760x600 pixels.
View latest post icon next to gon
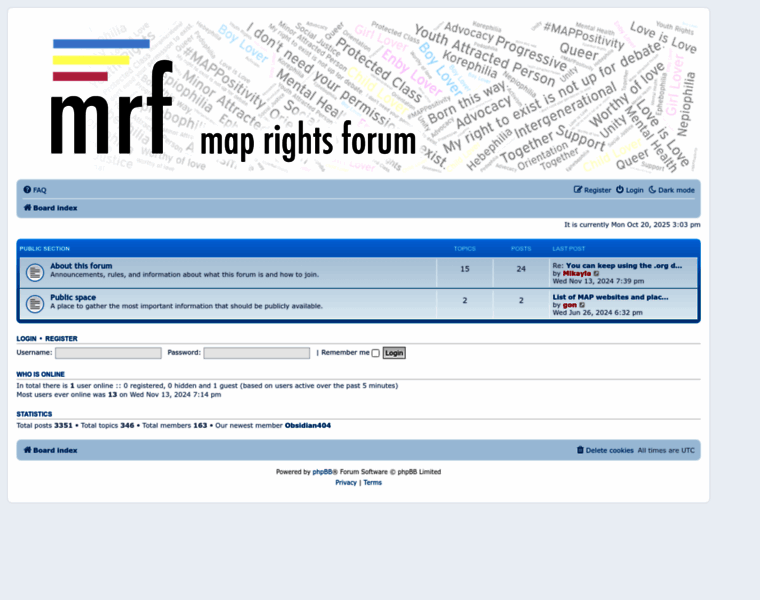pyautogui.click(x=583, y=305)
